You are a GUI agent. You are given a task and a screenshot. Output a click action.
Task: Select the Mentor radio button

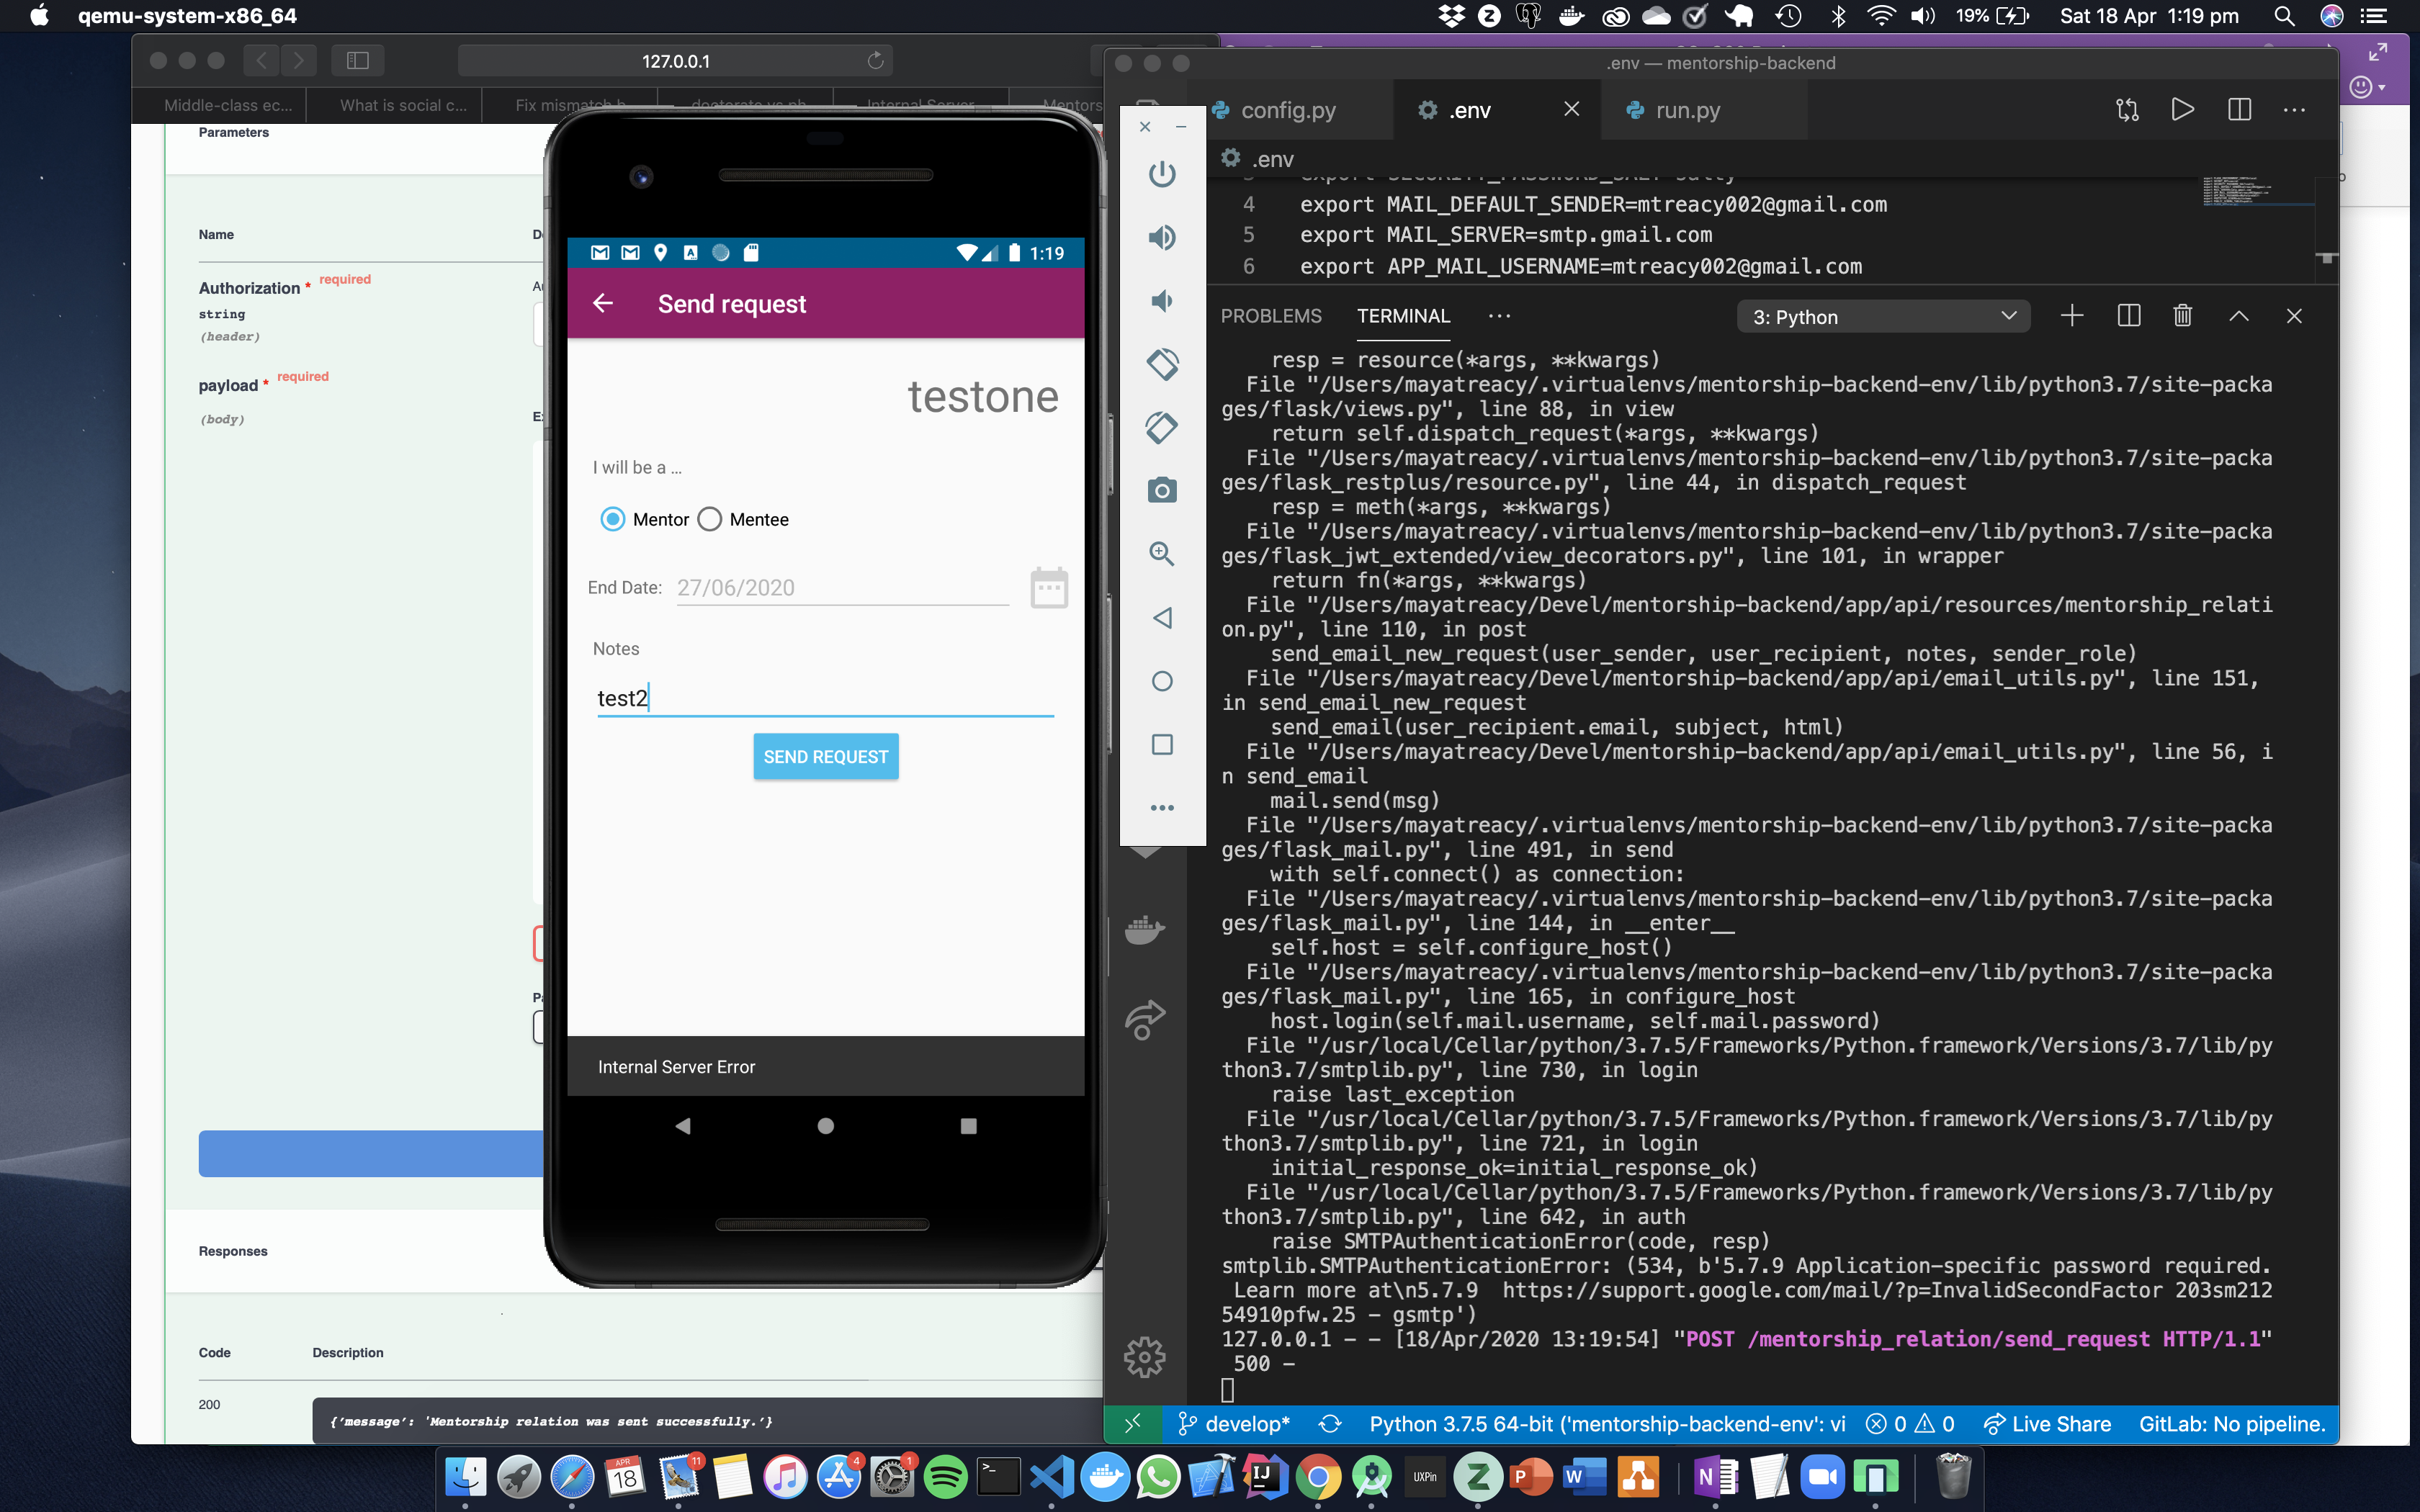coord(613,519)
